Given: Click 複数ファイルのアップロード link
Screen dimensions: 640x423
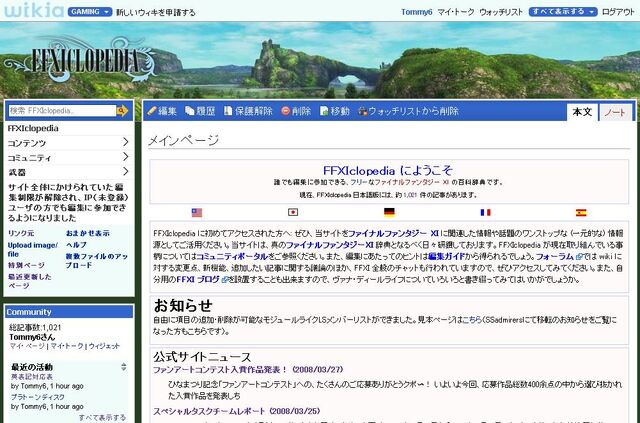Looking at the screenshot, I should pyautogui.click(x=97, y=260).
